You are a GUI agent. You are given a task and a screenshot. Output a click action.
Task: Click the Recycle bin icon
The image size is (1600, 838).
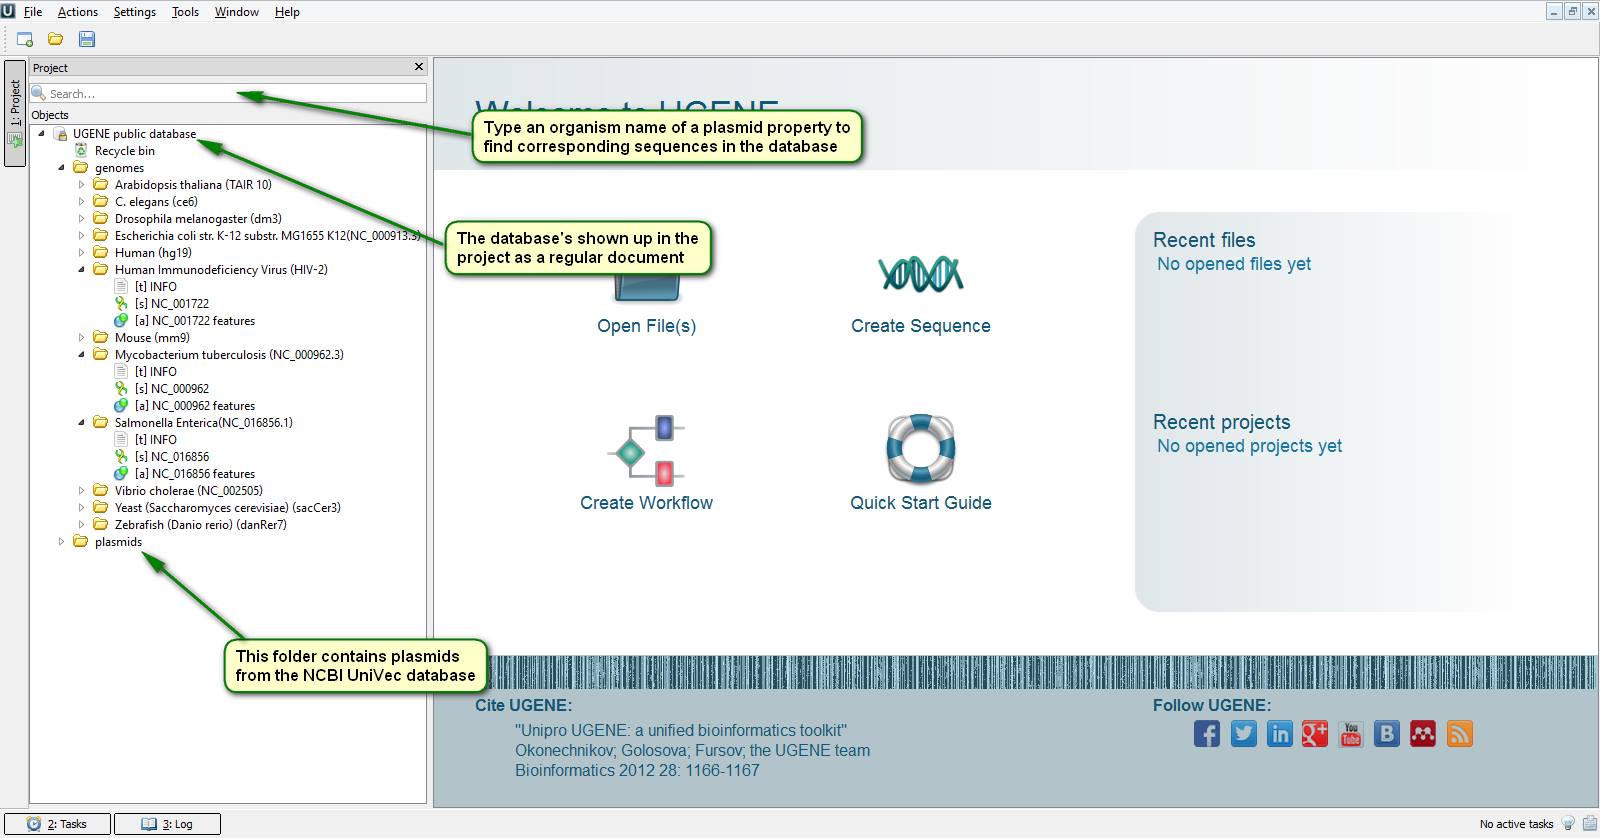tap(81, 151)
